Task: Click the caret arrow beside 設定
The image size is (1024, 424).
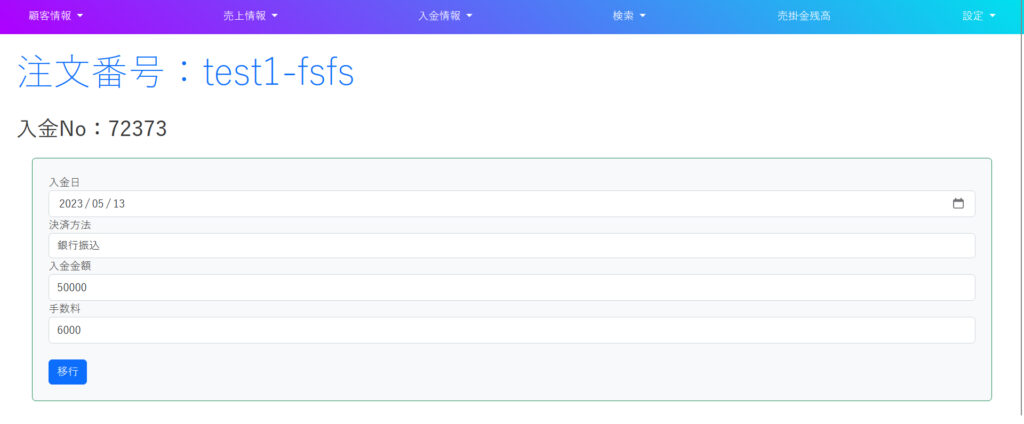Action: coord(993,16)
